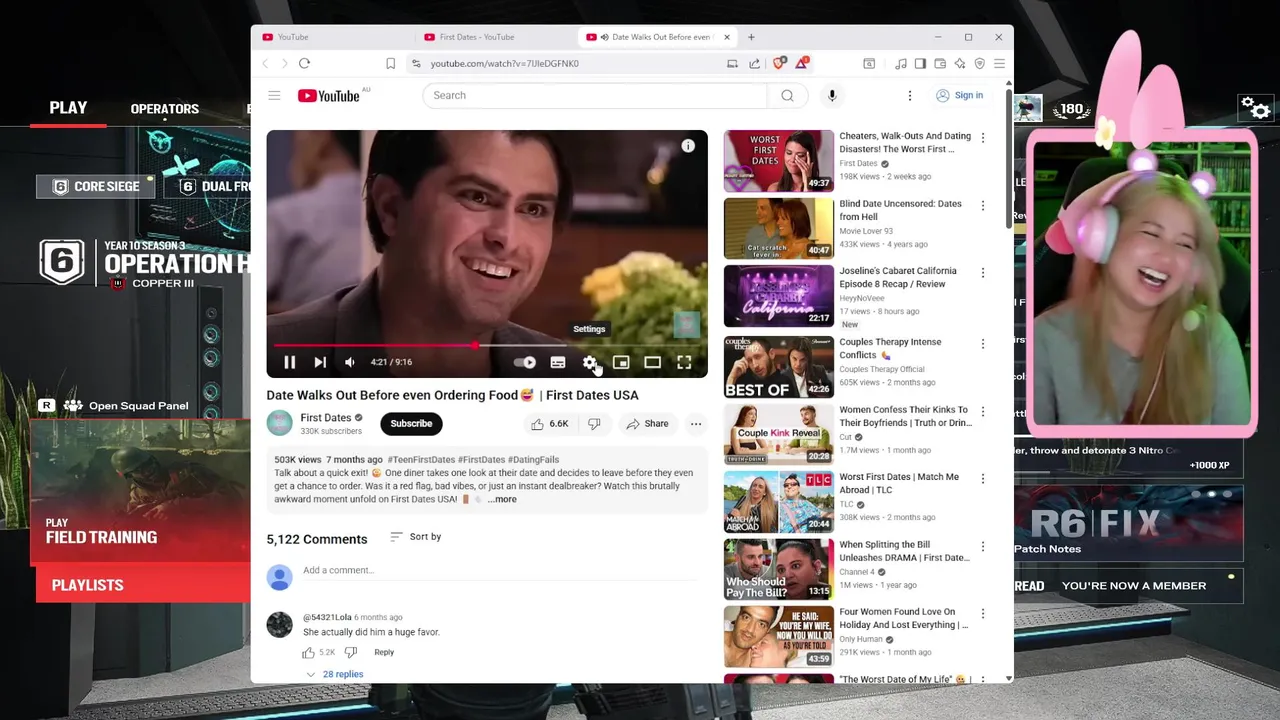The height and width of the screenshot is (720, 1280).
Task: Open PLAYLISTS in the game menu
Action: pyautogui.click(x=142, y=585)
